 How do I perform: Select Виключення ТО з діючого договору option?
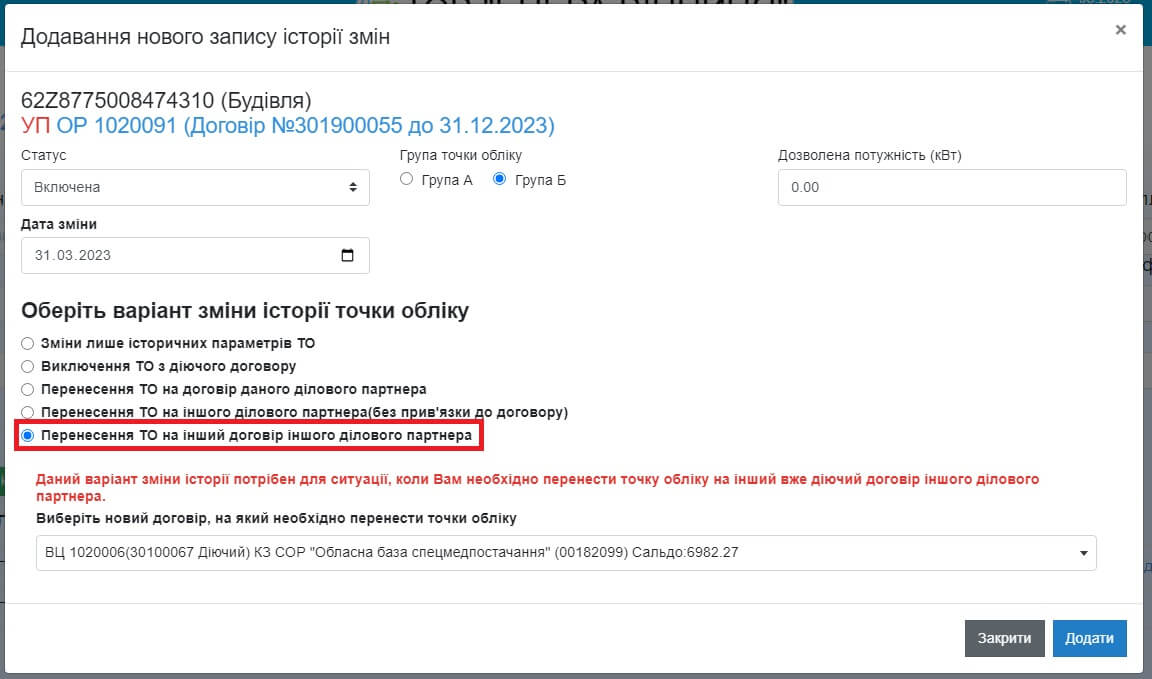coord(28,366)
